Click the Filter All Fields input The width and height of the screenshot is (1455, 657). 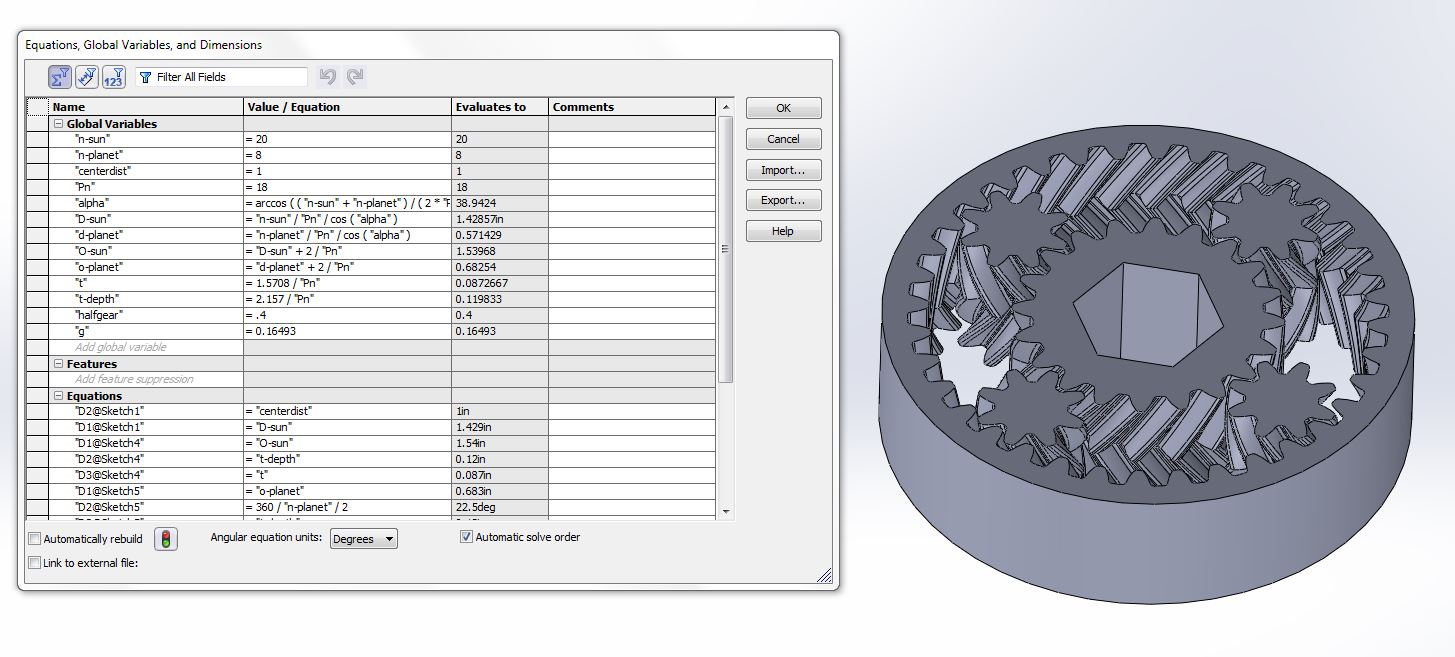[x=221, y=77]
